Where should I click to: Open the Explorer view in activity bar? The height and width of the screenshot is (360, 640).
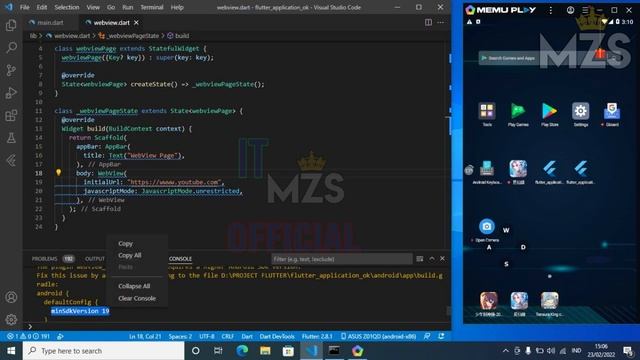(x=11, y=26)
